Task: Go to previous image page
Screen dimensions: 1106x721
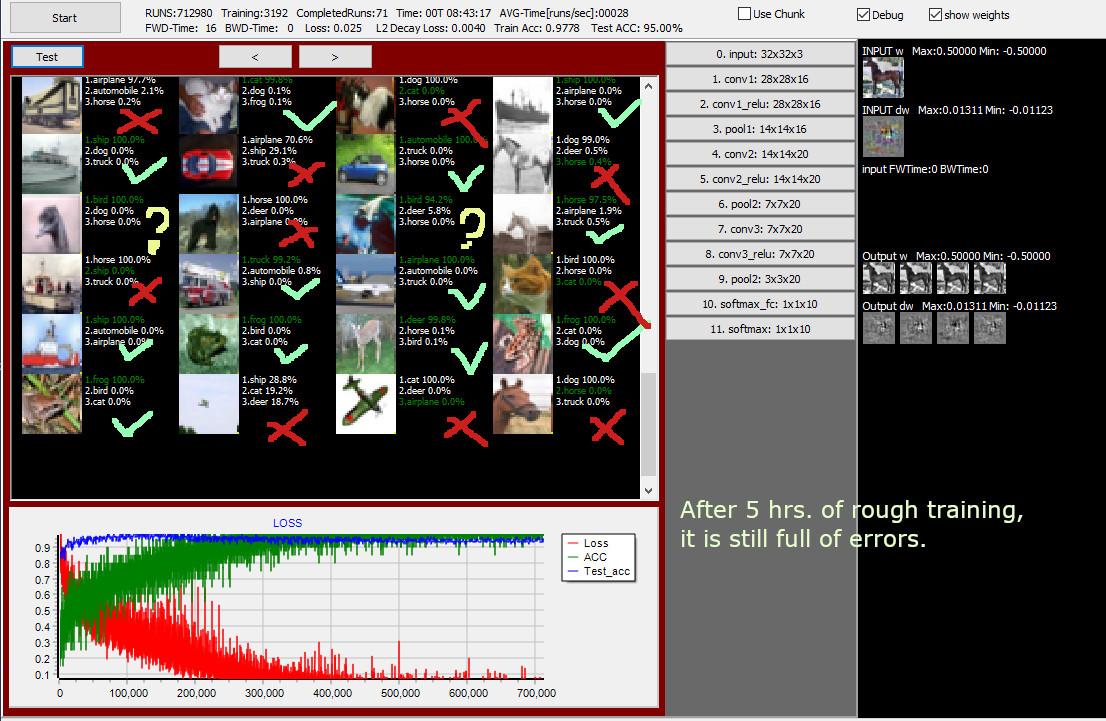Action: click(255, 57)
